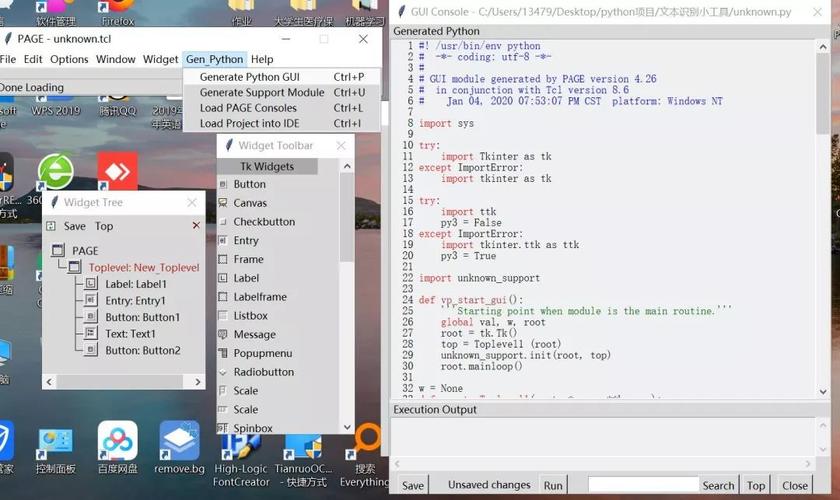840x500 pixels.
Task: Select Entry: Entry1 in Widget Tree
Action: [135, 301]
